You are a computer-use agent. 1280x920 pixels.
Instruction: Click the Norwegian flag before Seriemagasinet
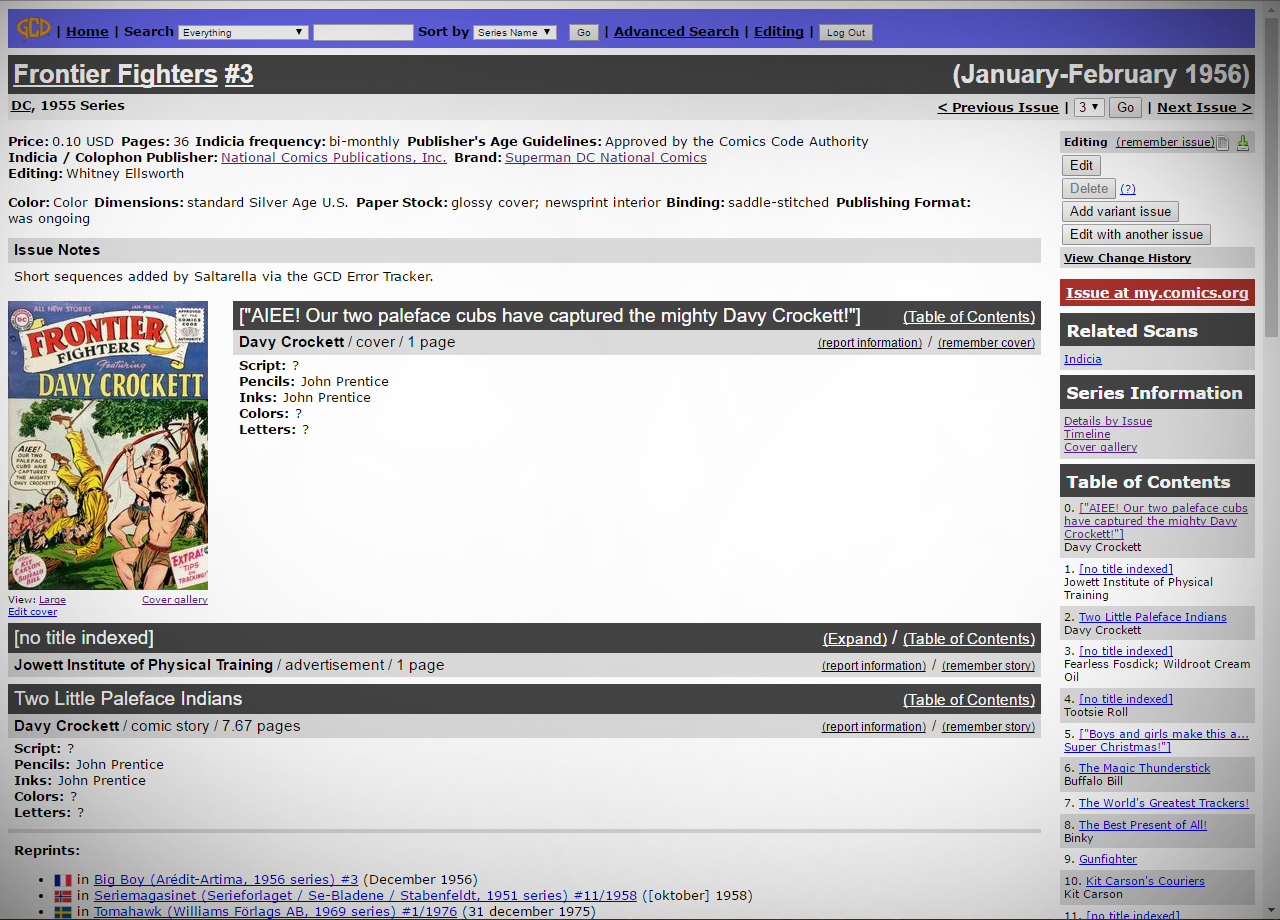tap(63, 896)
